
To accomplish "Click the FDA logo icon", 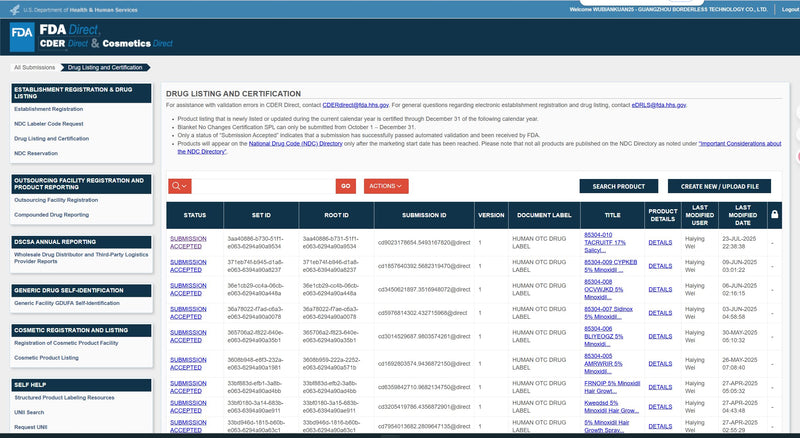I will click(22, 32).
